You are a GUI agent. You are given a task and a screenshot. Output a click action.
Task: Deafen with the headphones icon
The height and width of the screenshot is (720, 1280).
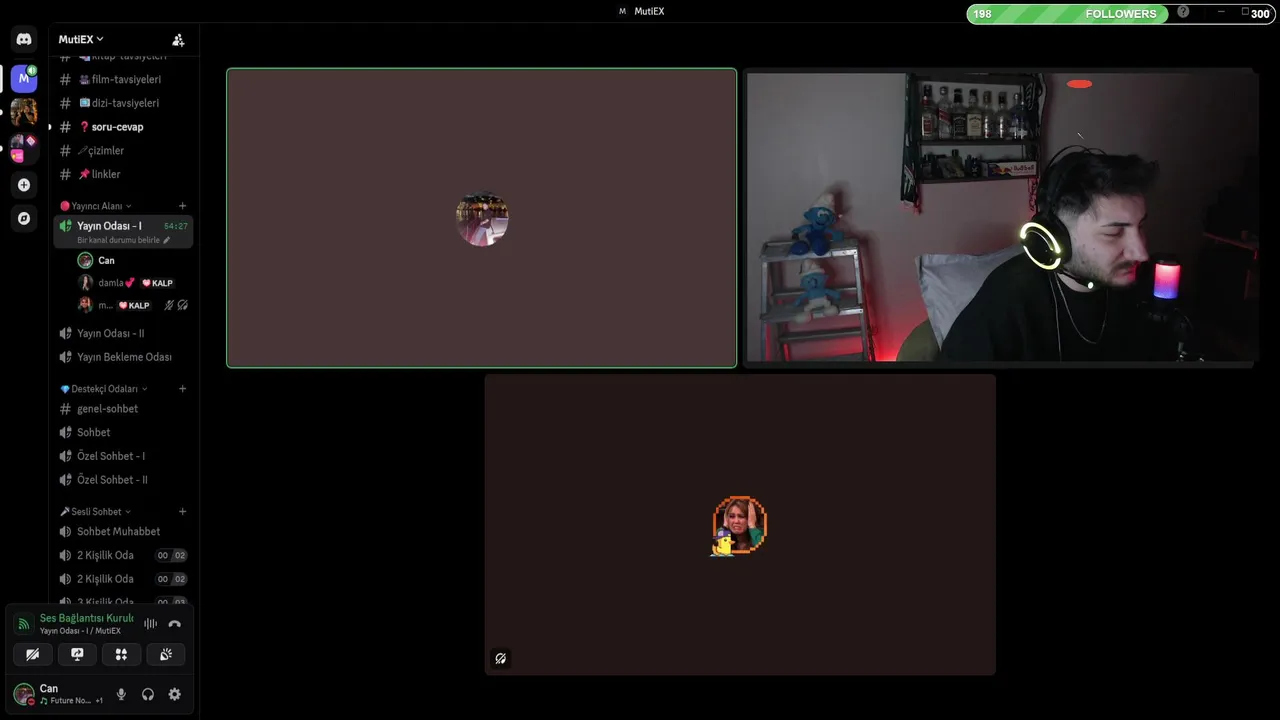(x=148, y=694)
